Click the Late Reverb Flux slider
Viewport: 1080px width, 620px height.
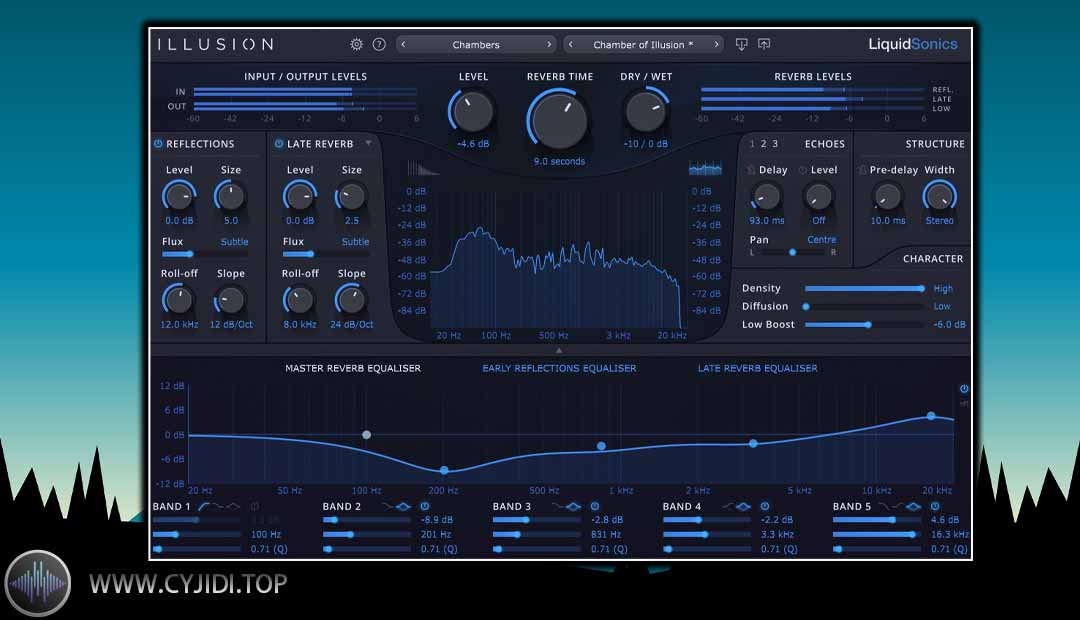(326, 254)
